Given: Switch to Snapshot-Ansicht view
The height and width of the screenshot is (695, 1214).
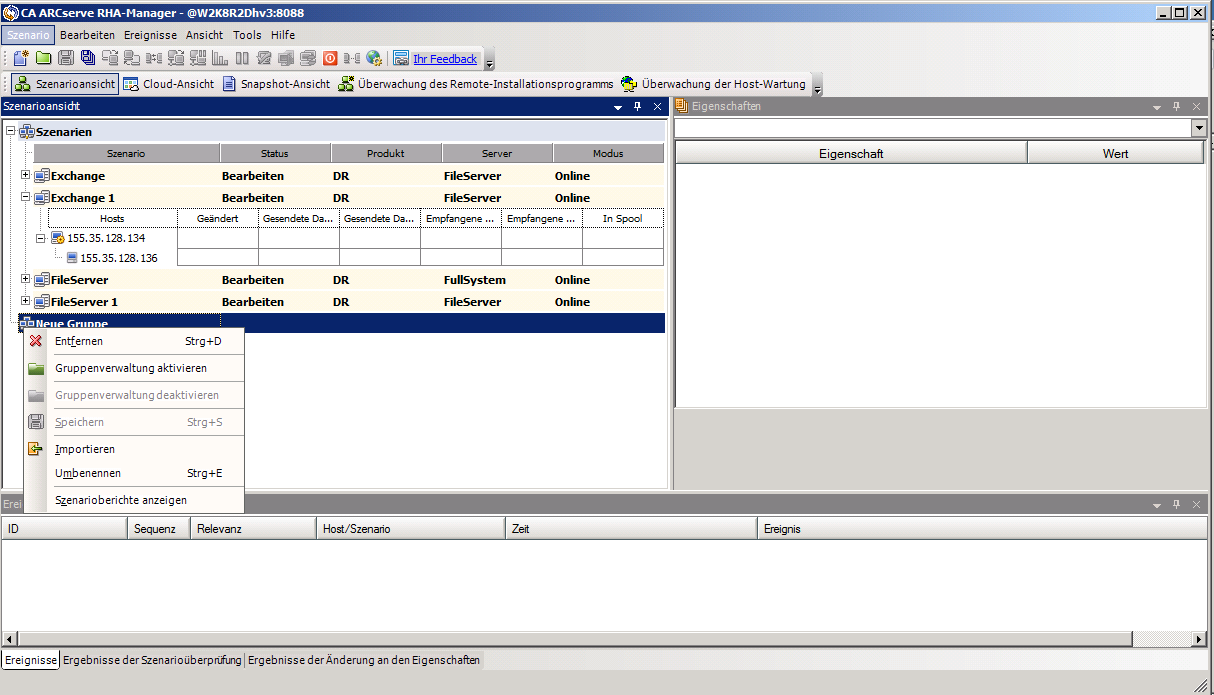Looking at the screenshot, I should click(x=276, y=84).
